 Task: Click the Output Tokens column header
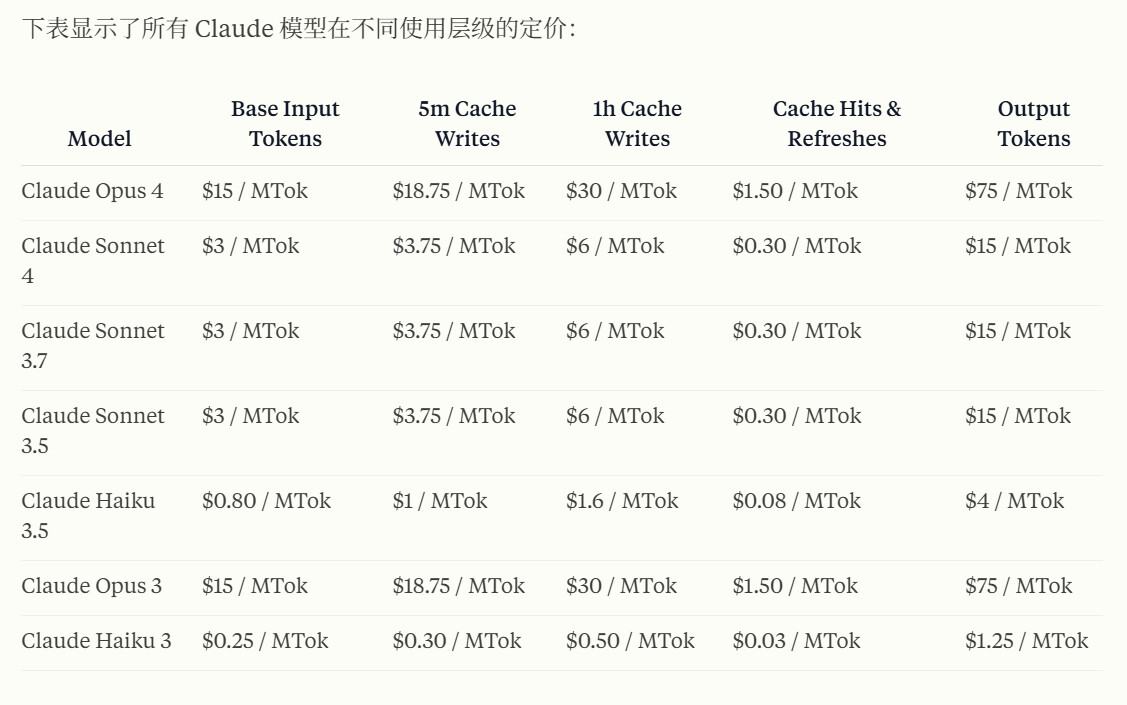click(x=1033, y=124)
